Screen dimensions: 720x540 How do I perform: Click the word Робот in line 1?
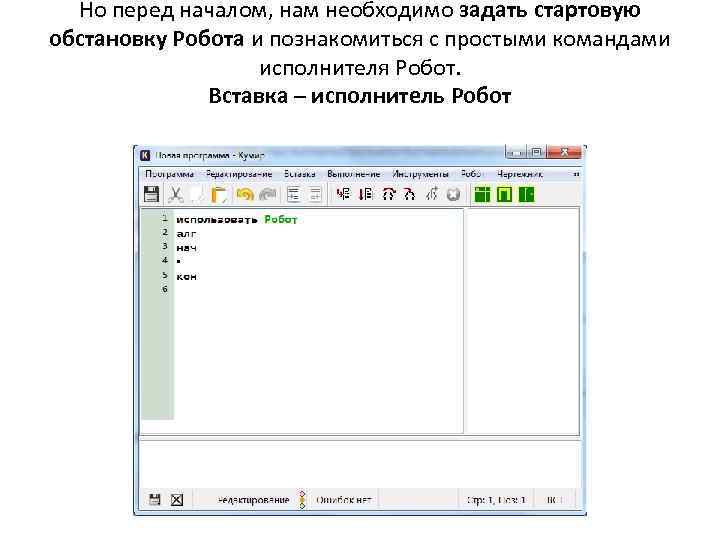coord(281,220)
